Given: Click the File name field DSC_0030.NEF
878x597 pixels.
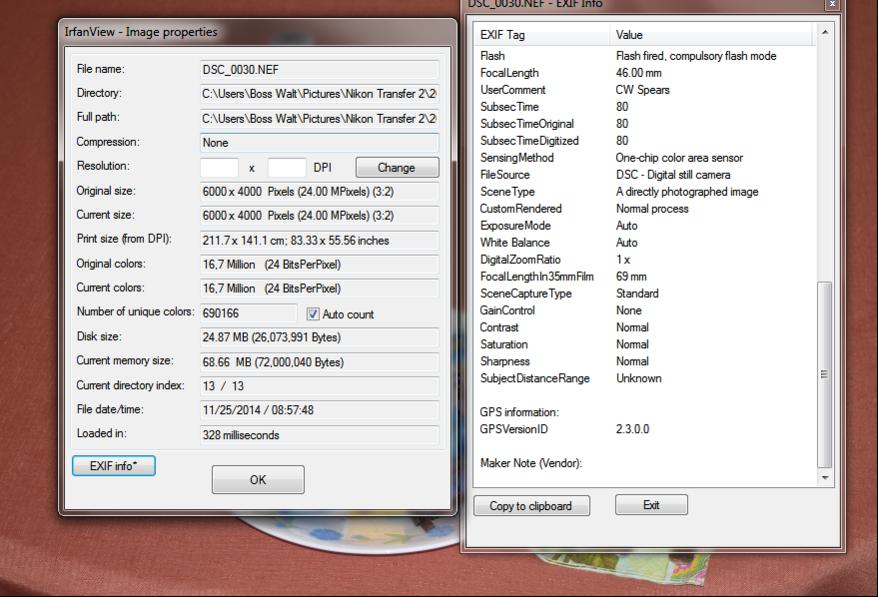Looking at the screenshot, I should [319, 70].
